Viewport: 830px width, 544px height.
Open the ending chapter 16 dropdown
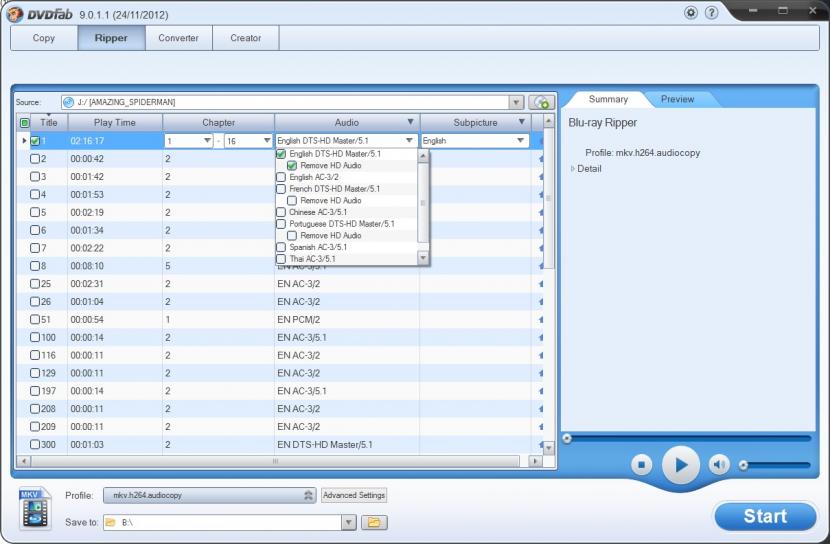click(266, 141)
